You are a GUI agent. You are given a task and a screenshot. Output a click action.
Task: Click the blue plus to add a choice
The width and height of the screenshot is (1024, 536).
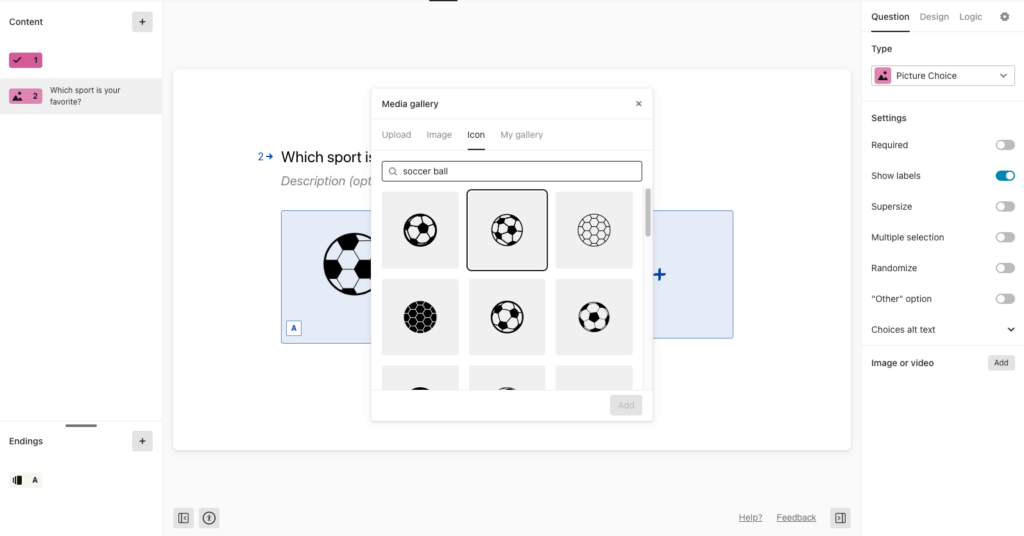click(660, 274)
